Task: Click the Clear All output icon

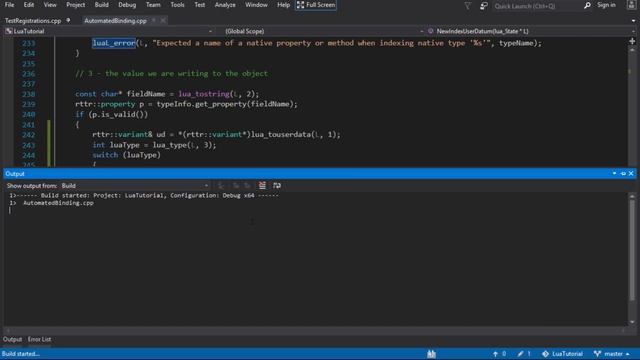Action: [262, 186]
